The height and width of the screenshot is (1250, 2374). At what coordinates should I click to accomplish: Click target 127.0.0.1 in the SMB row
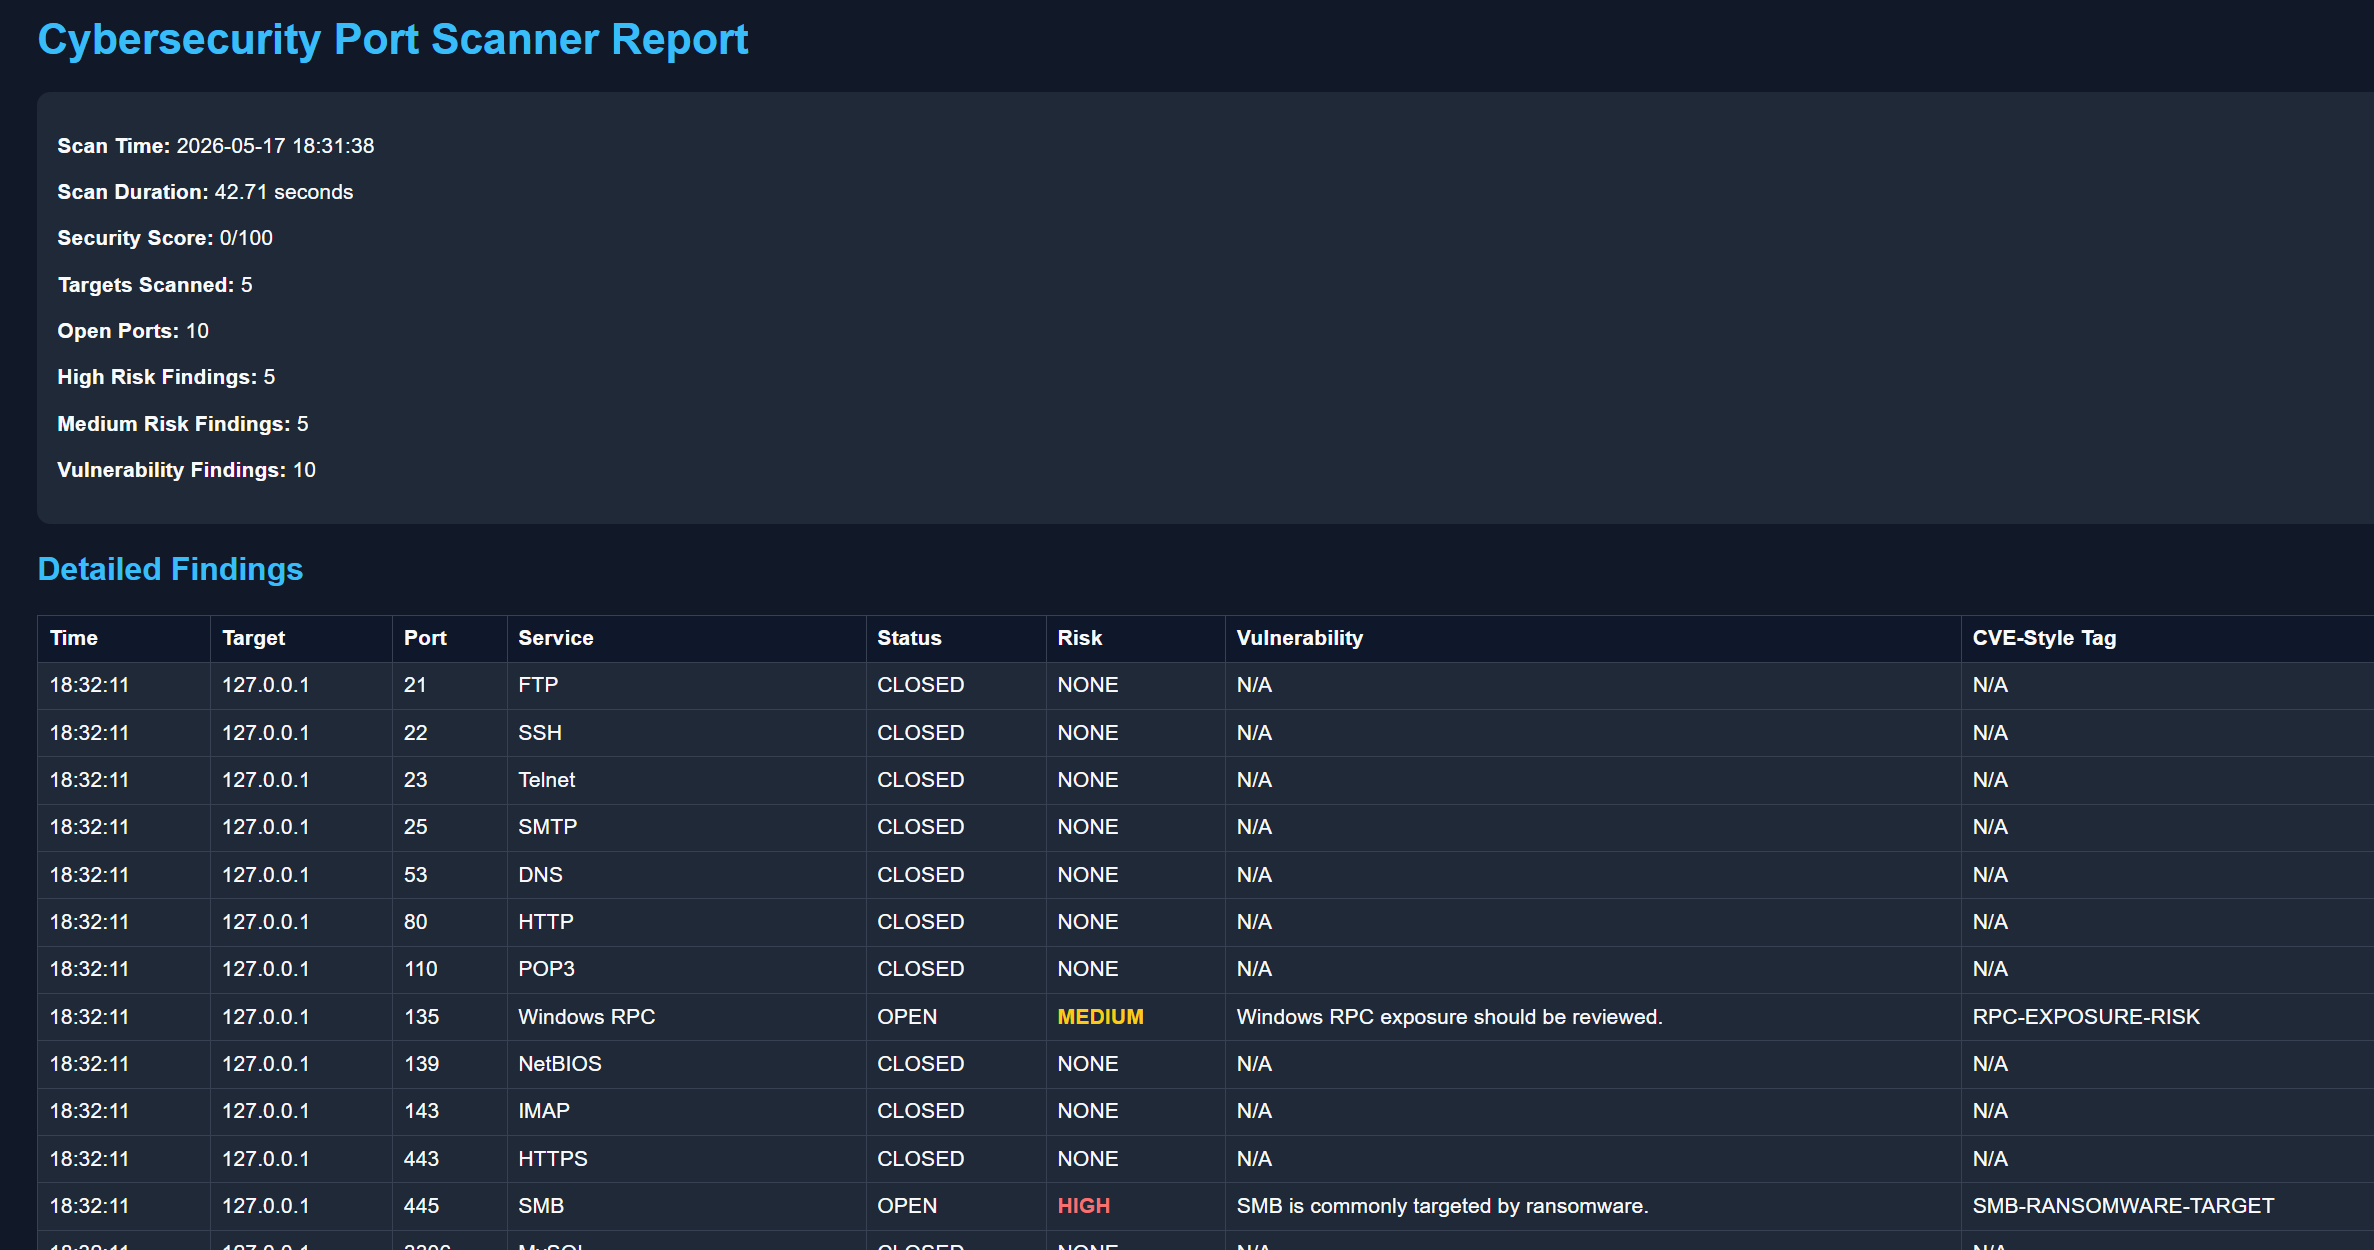(266, 1206)
